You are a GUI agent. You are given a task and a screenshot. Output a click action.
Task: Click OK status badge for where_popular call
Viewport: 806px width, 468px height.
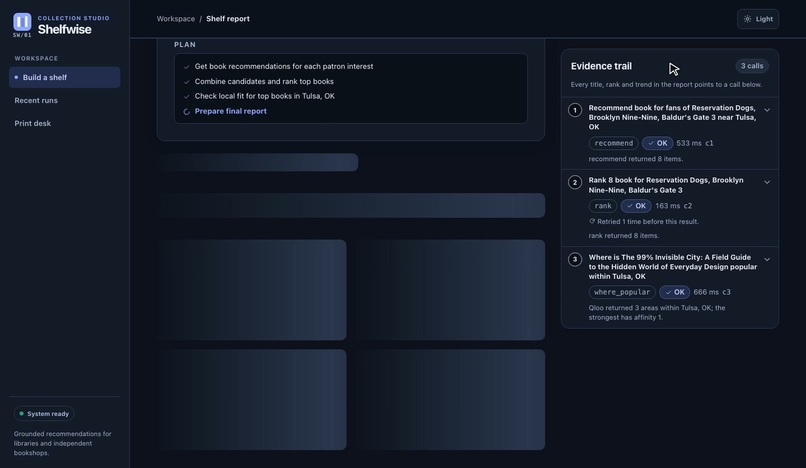[674, 292]
